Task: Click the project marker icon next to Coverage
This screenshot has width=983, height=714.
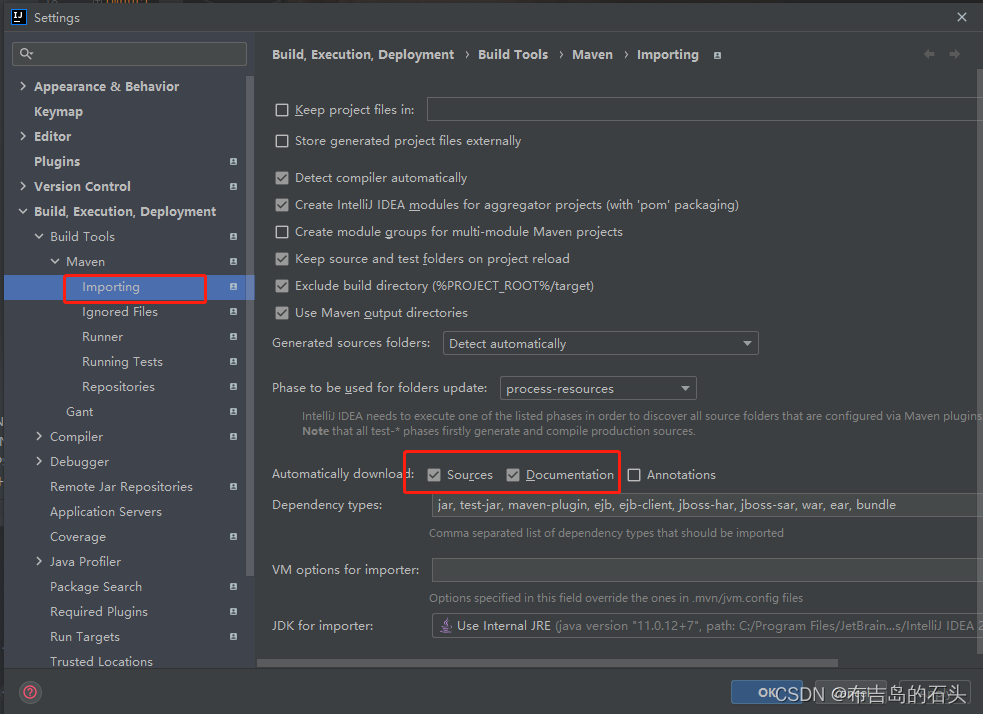Action: coord(233,537)
